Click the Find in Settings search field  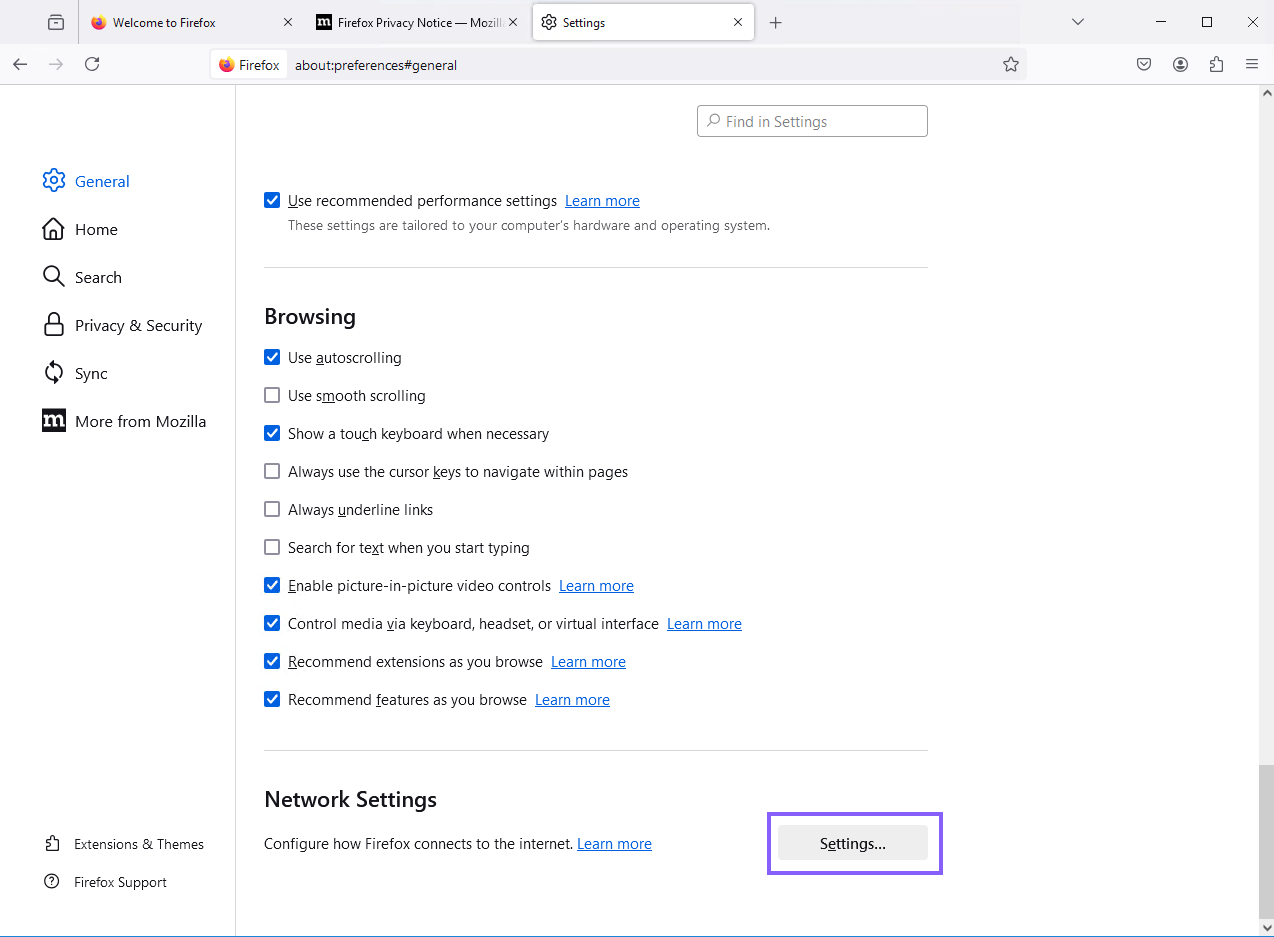[x=812, y=121]
